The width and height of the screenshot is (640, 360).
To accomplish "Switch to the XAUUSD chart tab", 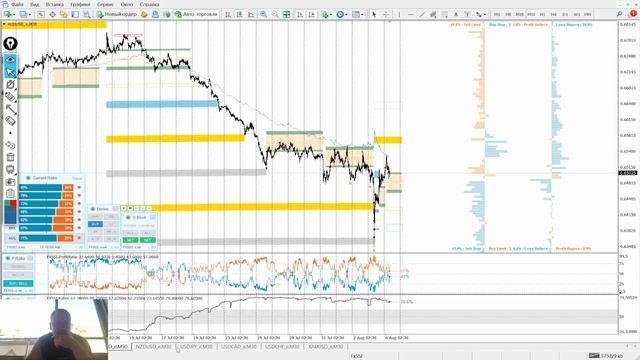I will pos(325,347).
